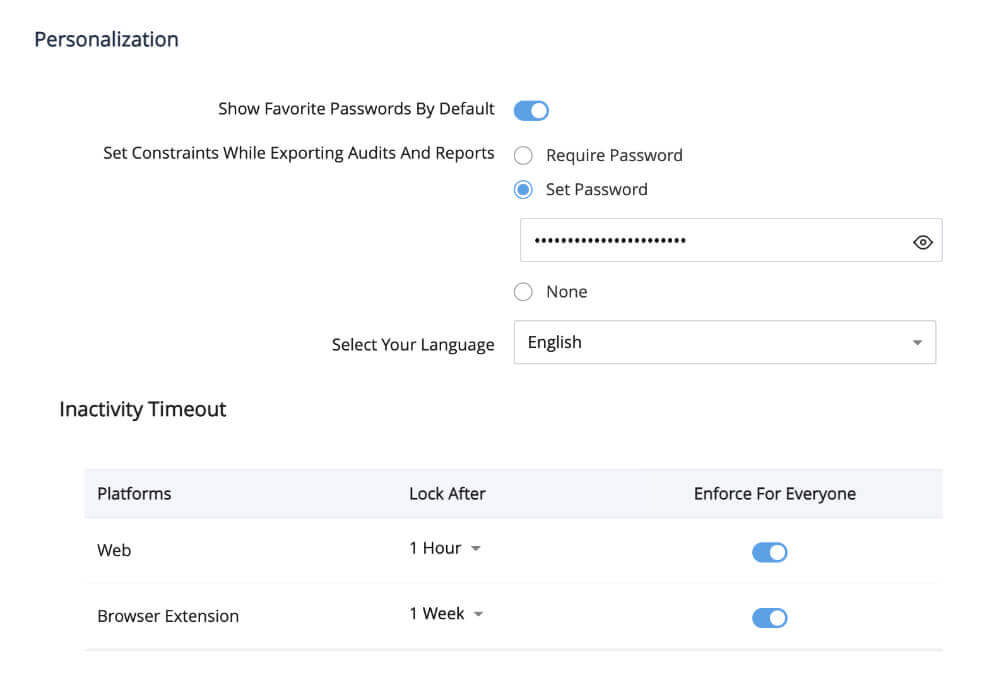Image resolution: width=982 pixels, height=694 pixels.
Task: Open the language list via its caret arrow
Action: (x=917, y=342)
